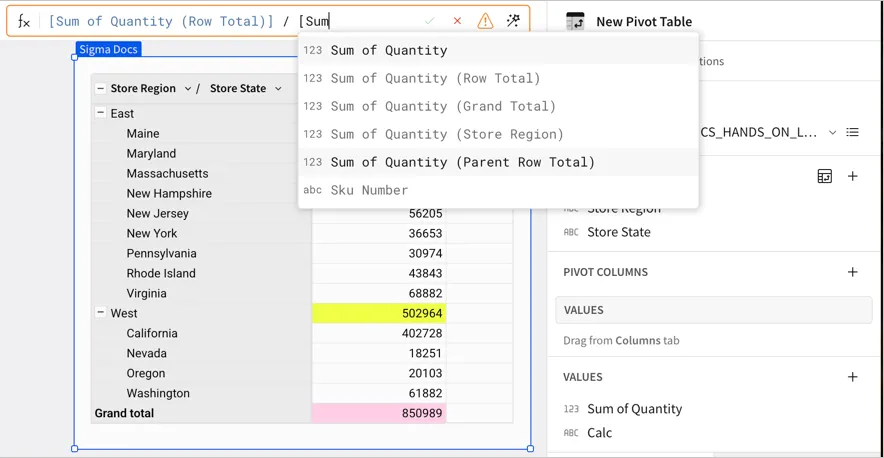The image size is (884, 458).
Task: Click the Maryland row label
Action: [x=151, y=153]
